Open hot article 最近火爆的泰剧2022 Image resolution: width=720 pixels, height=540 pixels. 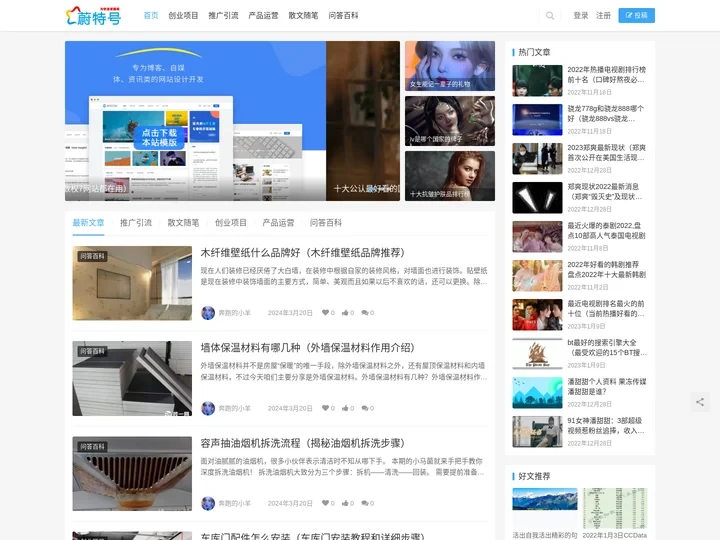point(606,231)
